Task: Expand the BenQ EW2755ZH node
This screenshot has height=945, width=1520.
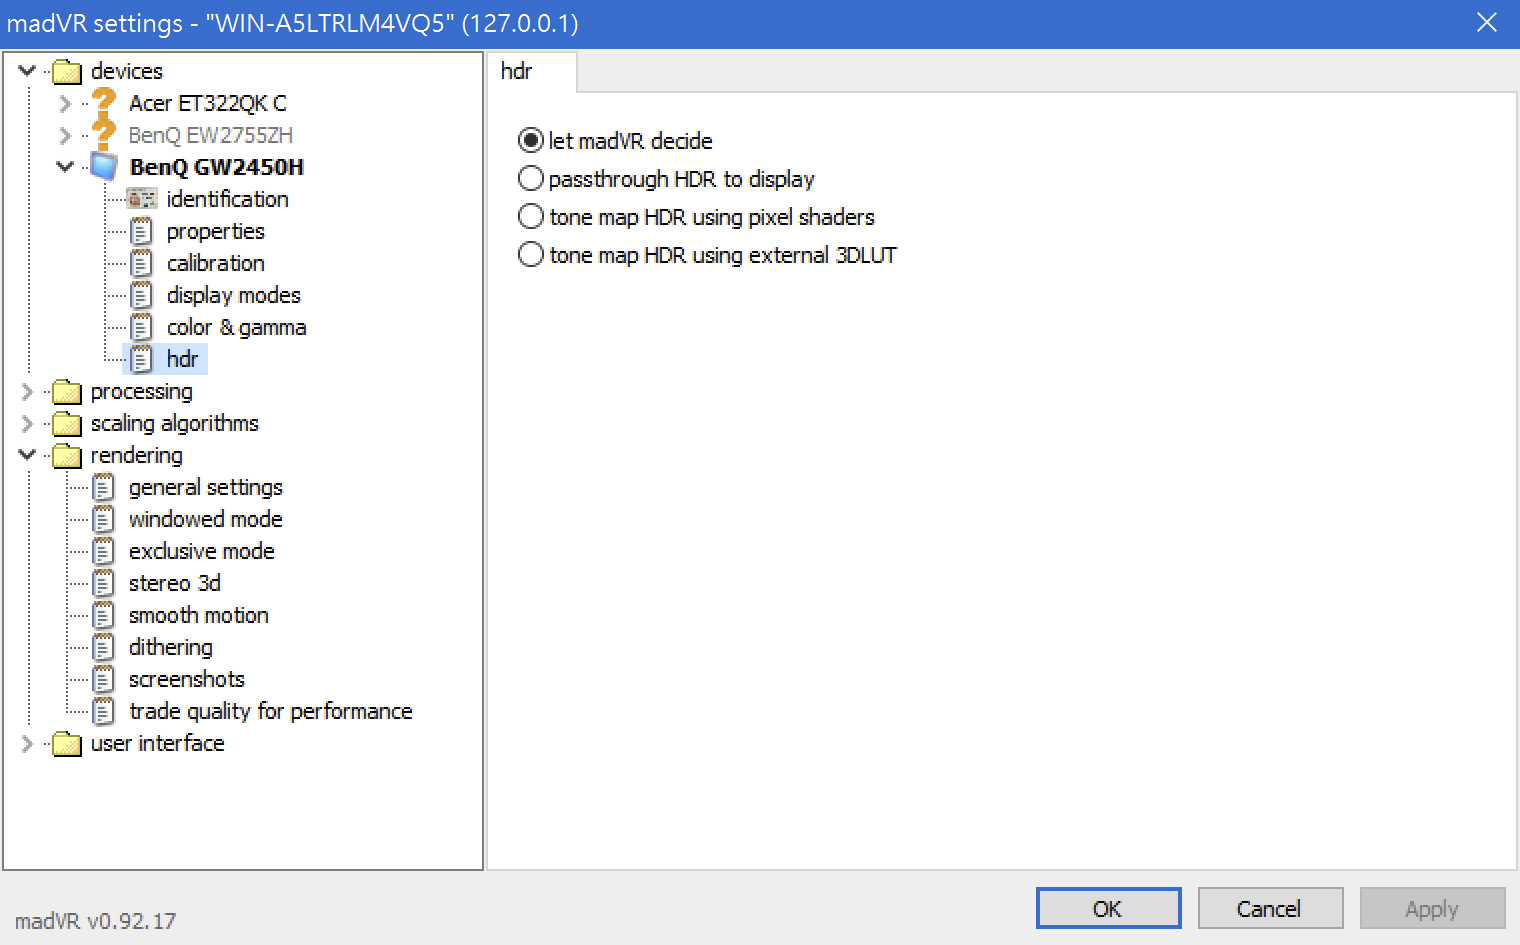Action: (x=66, y=135)
